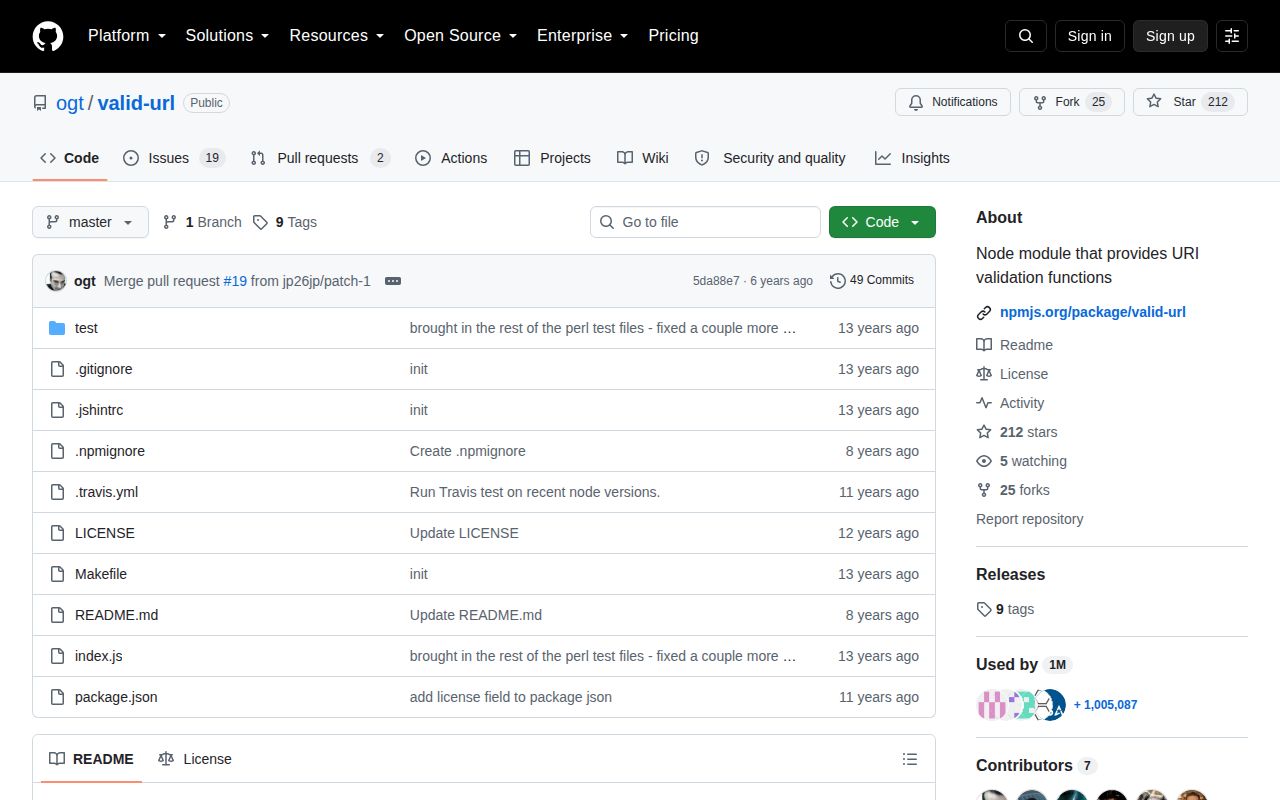This screenshot has width=1280, height=800.
Task: Open the .npmignore file
Action: coord(110,451)
